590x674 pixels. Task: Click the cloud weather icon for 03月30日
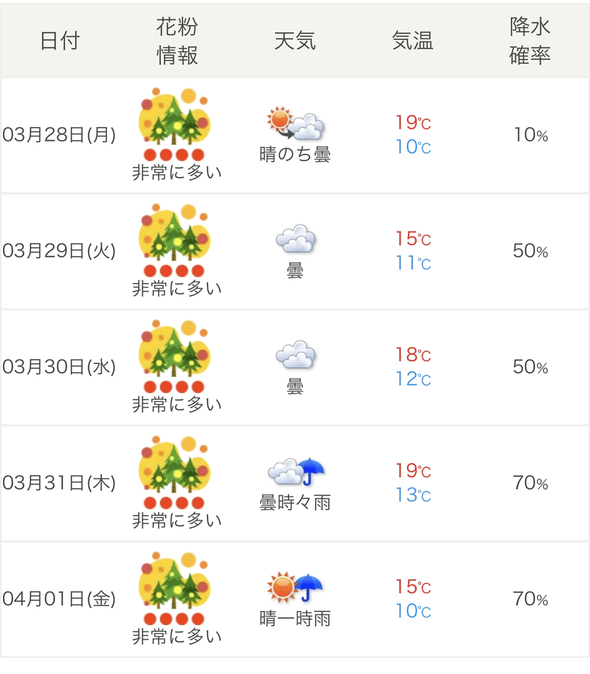coord(296,355)
